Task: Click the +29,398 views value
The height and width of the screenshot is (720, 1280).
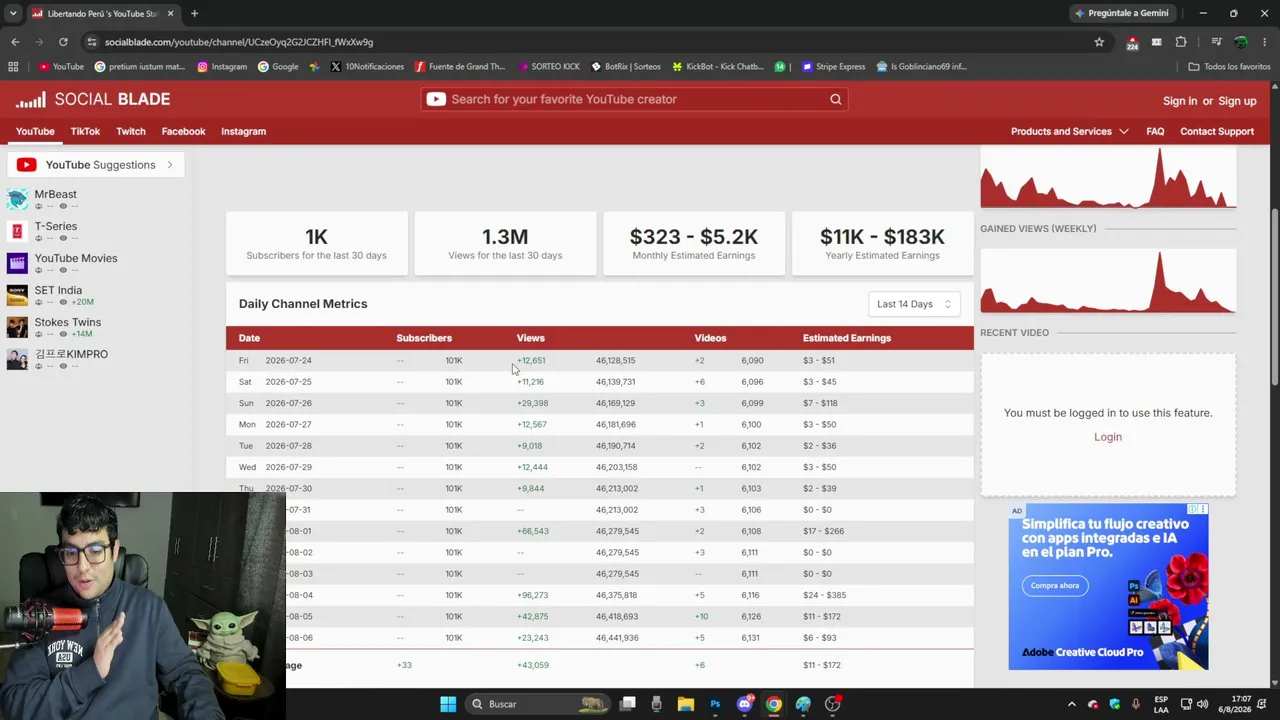Action: tap(532, 403)
